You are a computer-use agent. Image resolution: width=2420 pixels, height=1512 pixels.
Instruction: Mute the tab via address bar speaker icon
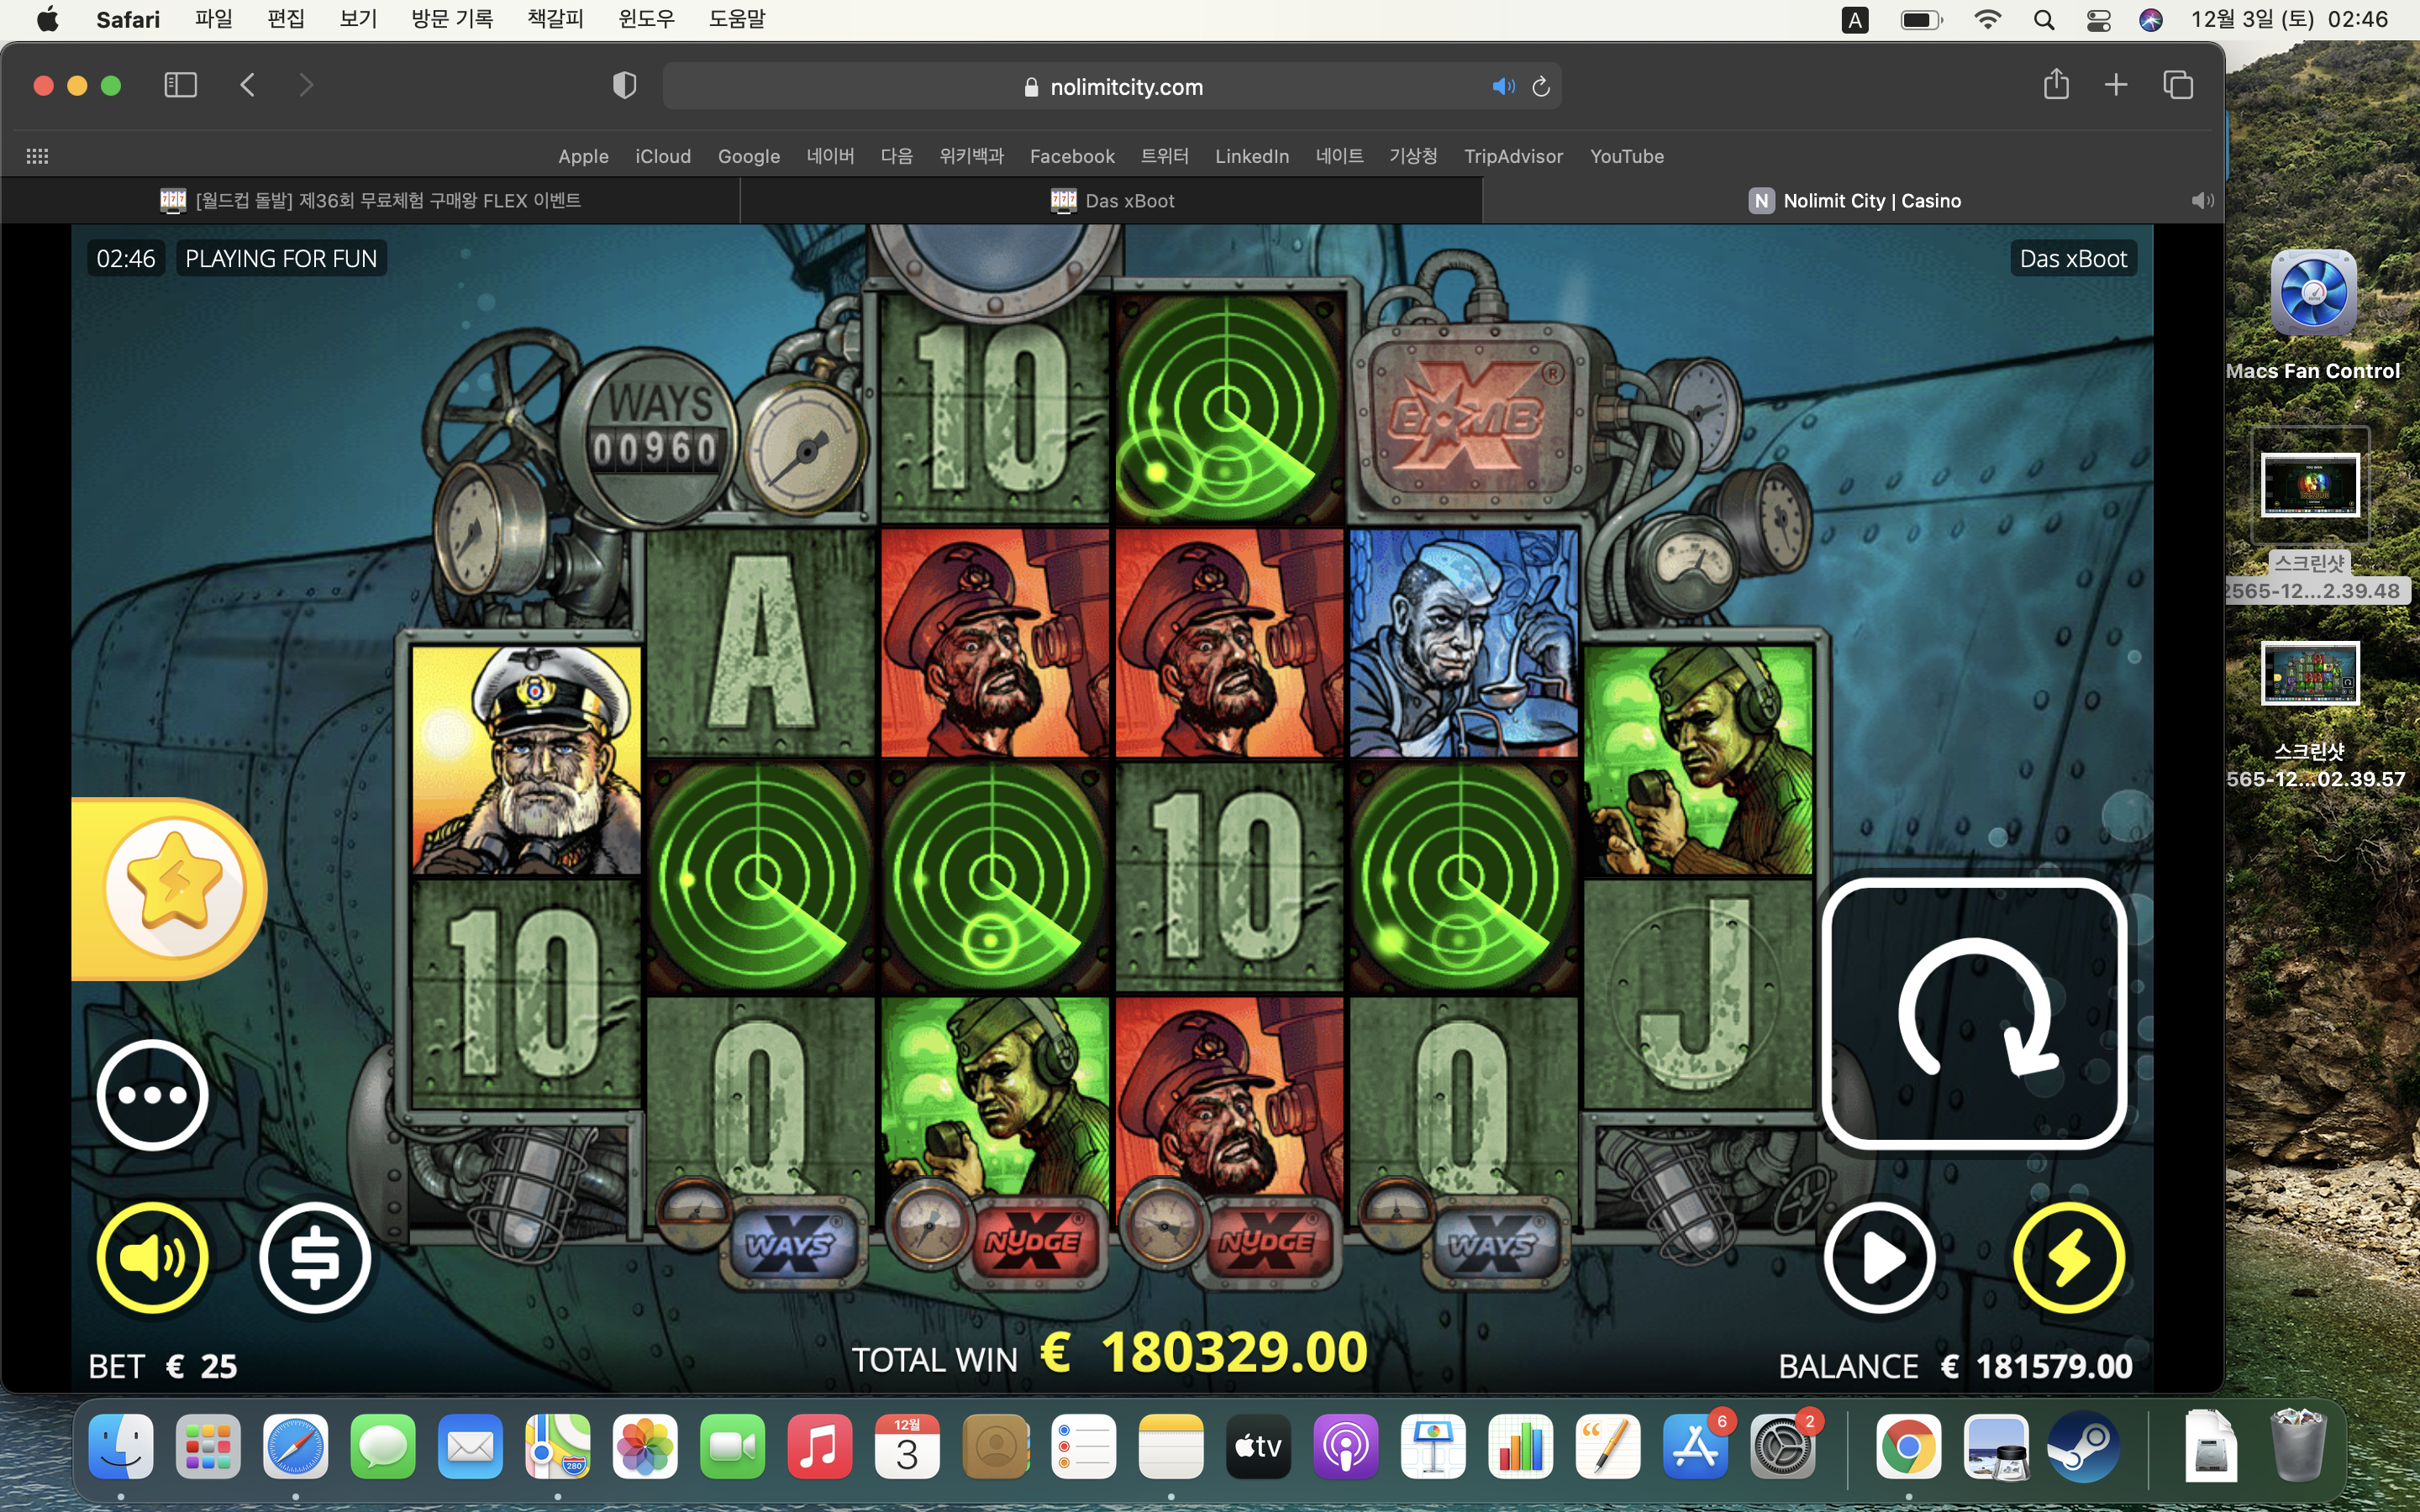point(1503,87)
